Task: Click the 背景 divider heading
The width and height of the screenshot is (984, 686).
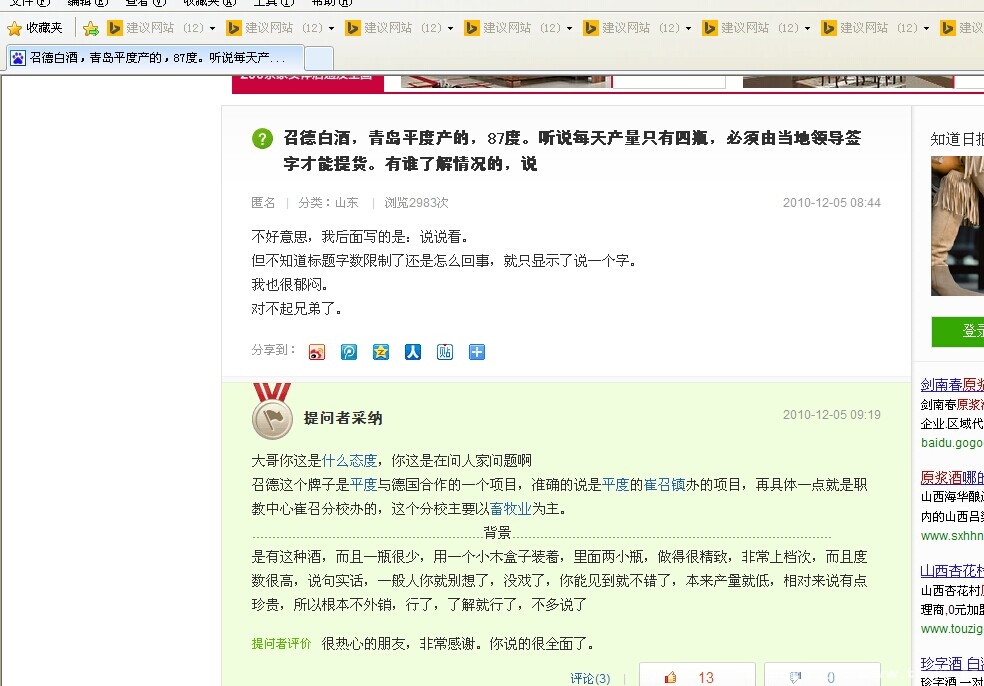Action: 497,533
